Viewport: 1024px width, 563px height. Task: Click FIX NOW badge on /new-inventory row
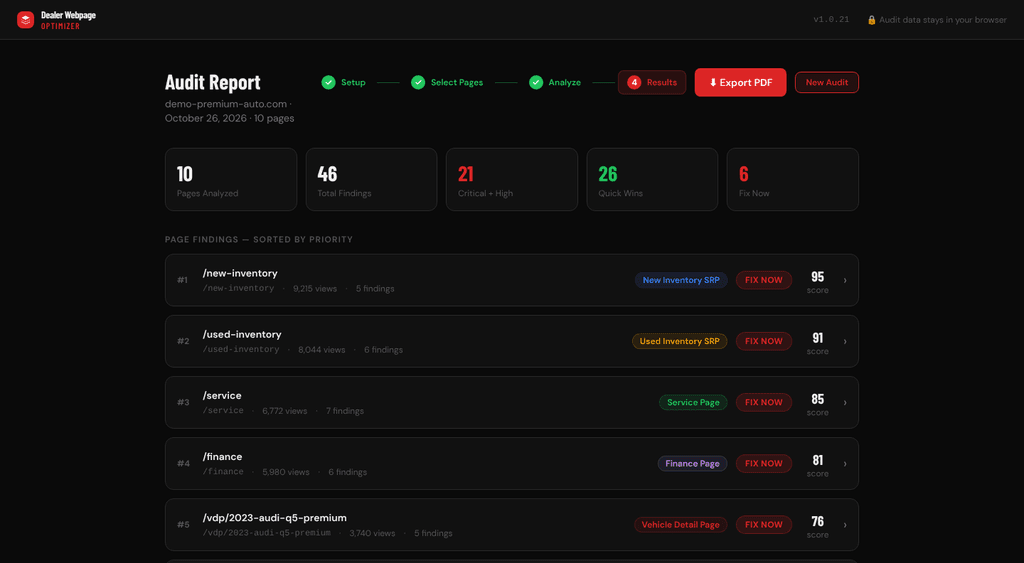[x=763, y=280]
